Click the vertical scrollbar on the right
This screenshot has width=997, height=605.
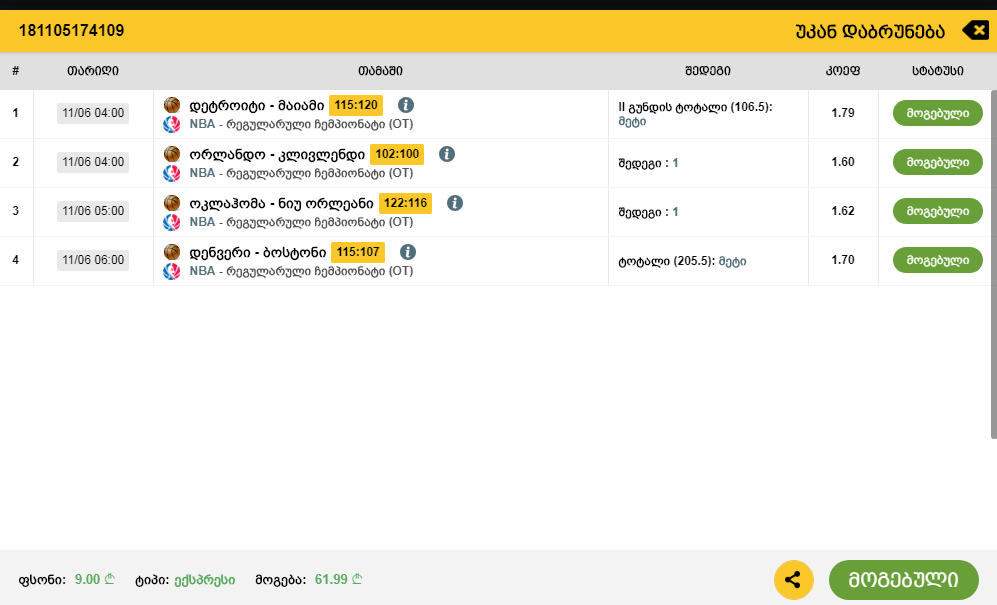994,264
